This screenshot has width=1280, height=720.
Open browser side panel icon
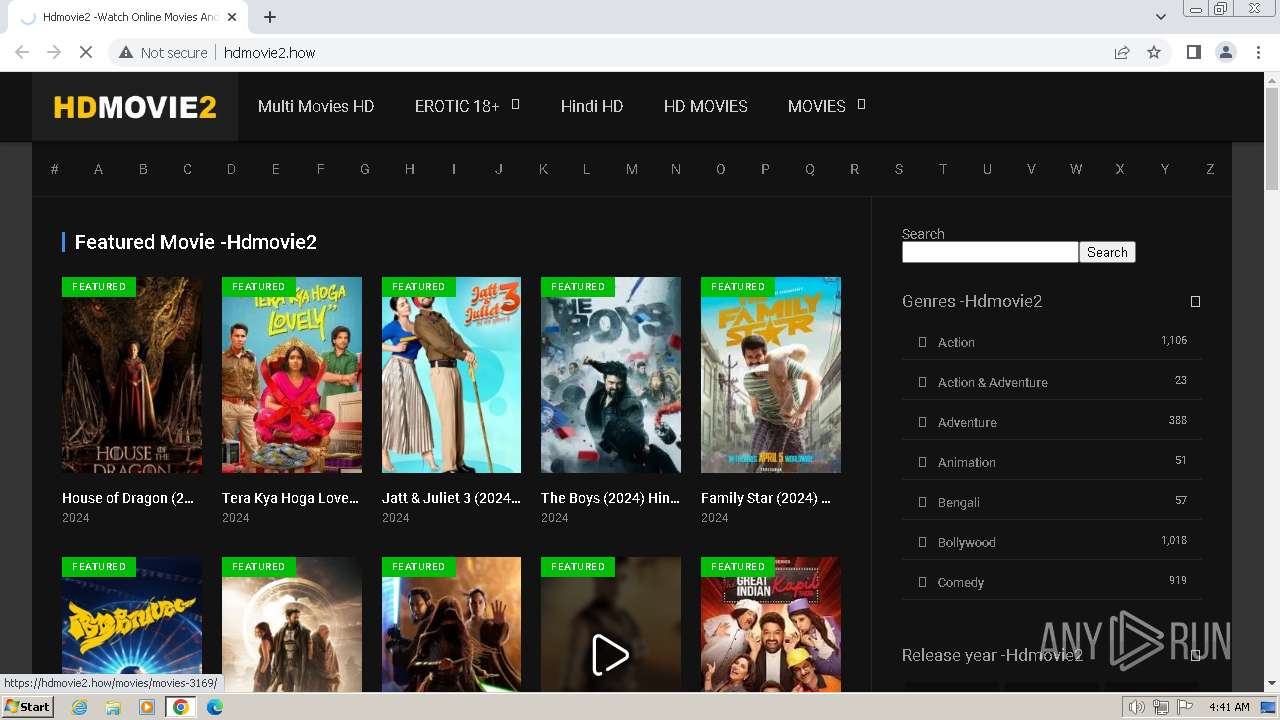coord(1193,52)
